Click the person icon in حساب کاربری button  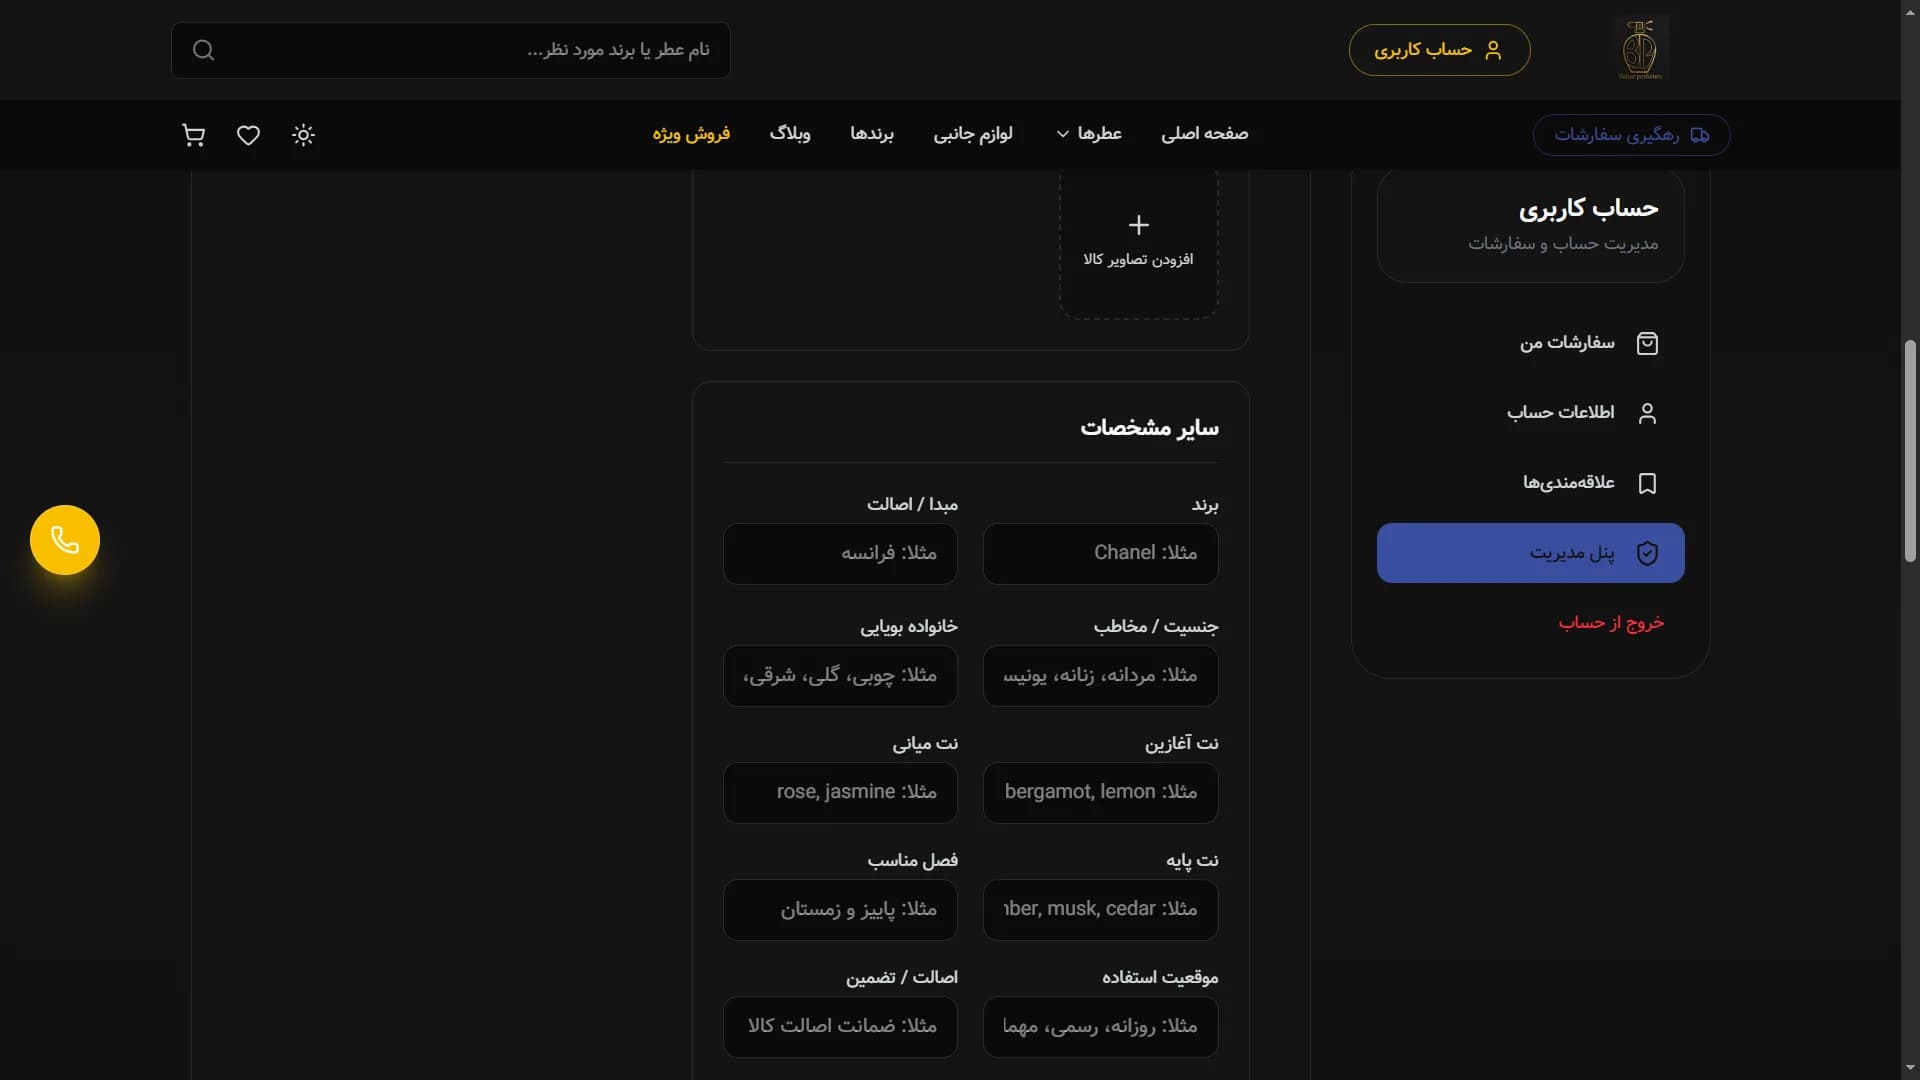coord(1493,50)
